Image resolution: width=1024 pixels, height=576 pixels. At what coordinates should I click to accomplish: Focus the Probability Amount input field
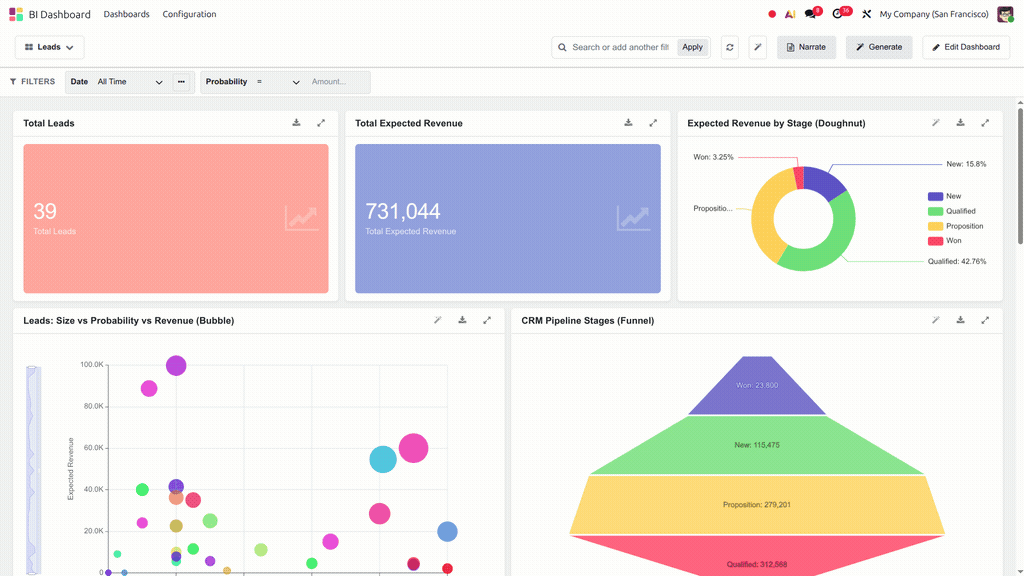[x=338, y=82]
